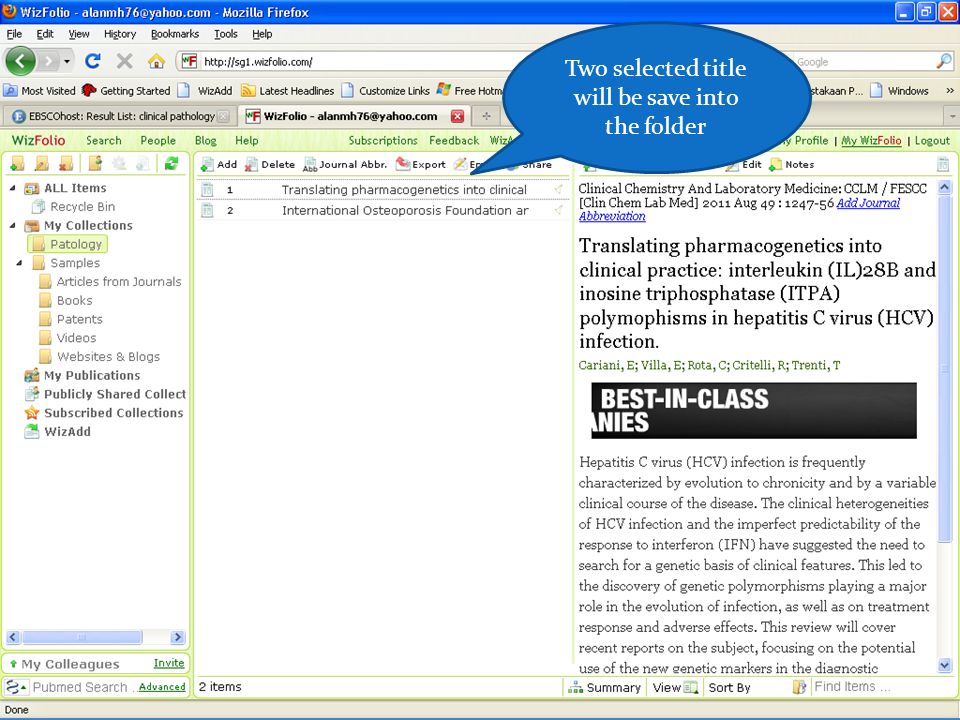Select the Patents folder
The height and width of the screenshot is (720, 960).
coord(71,319)
